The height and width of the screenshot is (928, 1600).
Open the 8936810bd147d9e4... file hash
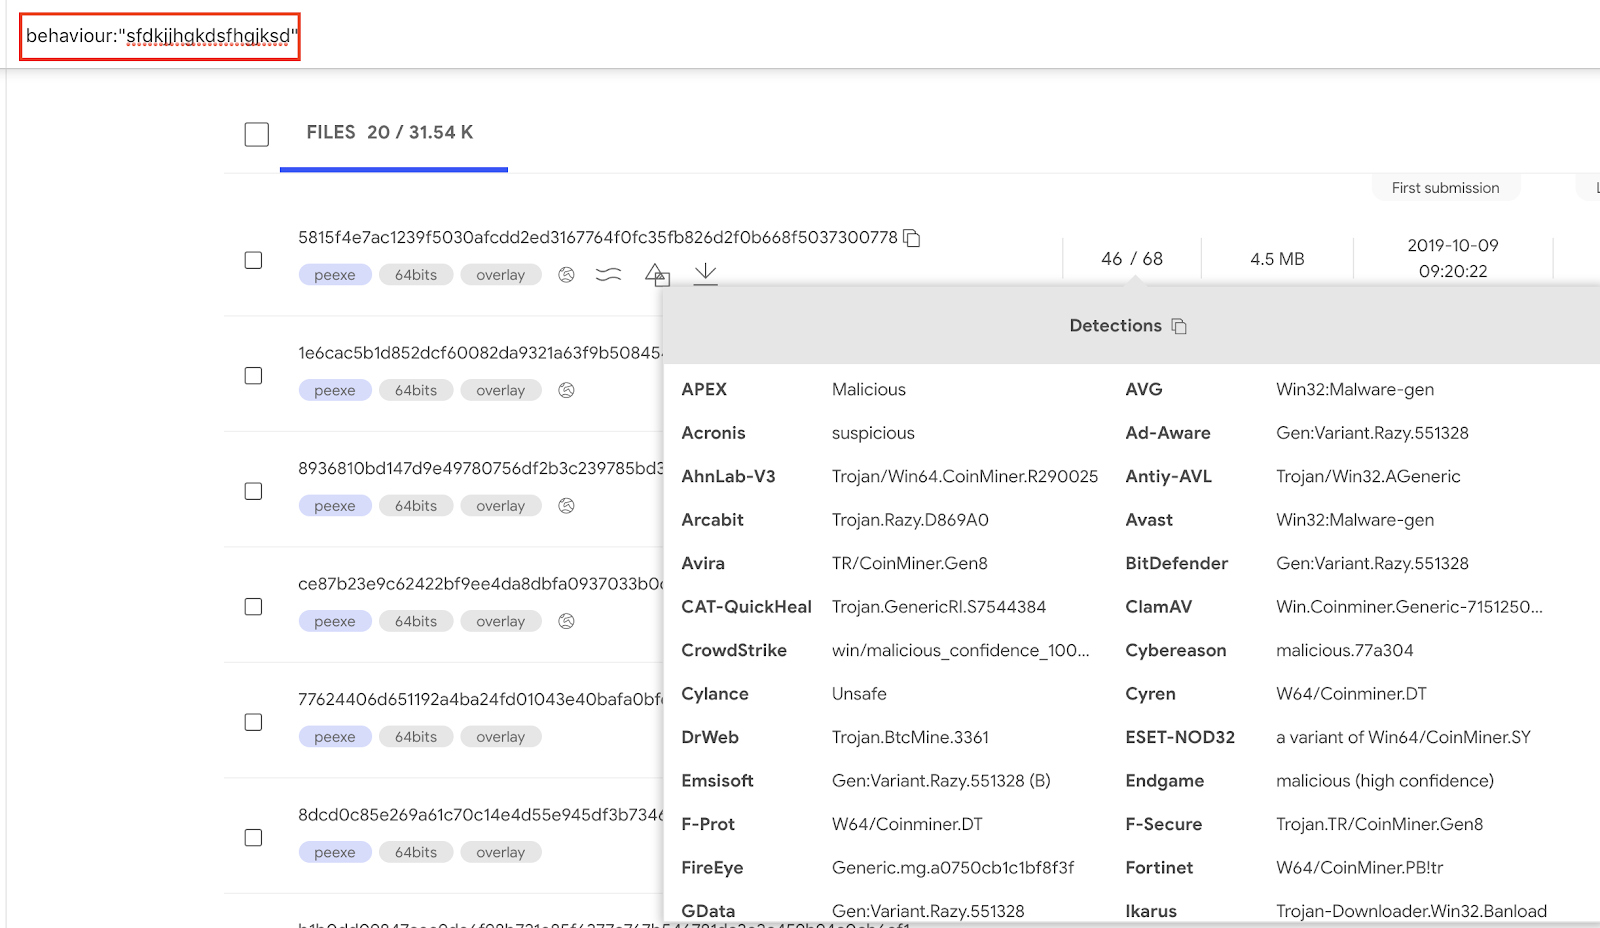[x=480, y=468]
